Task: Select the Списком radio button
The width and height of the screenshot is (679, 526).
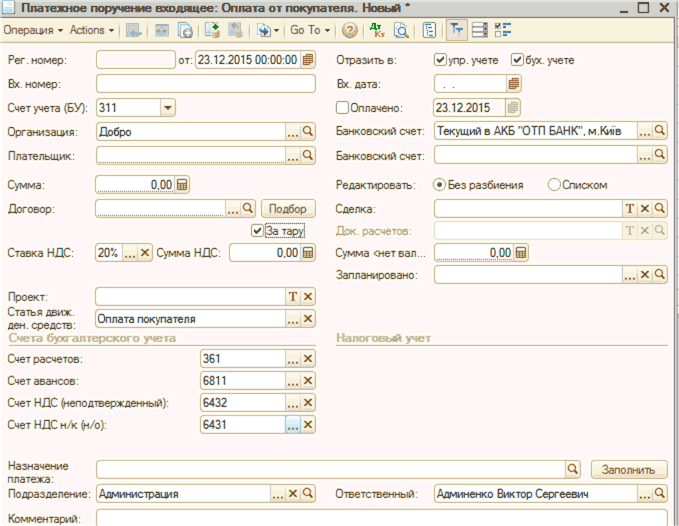Action: coord(555,185)
